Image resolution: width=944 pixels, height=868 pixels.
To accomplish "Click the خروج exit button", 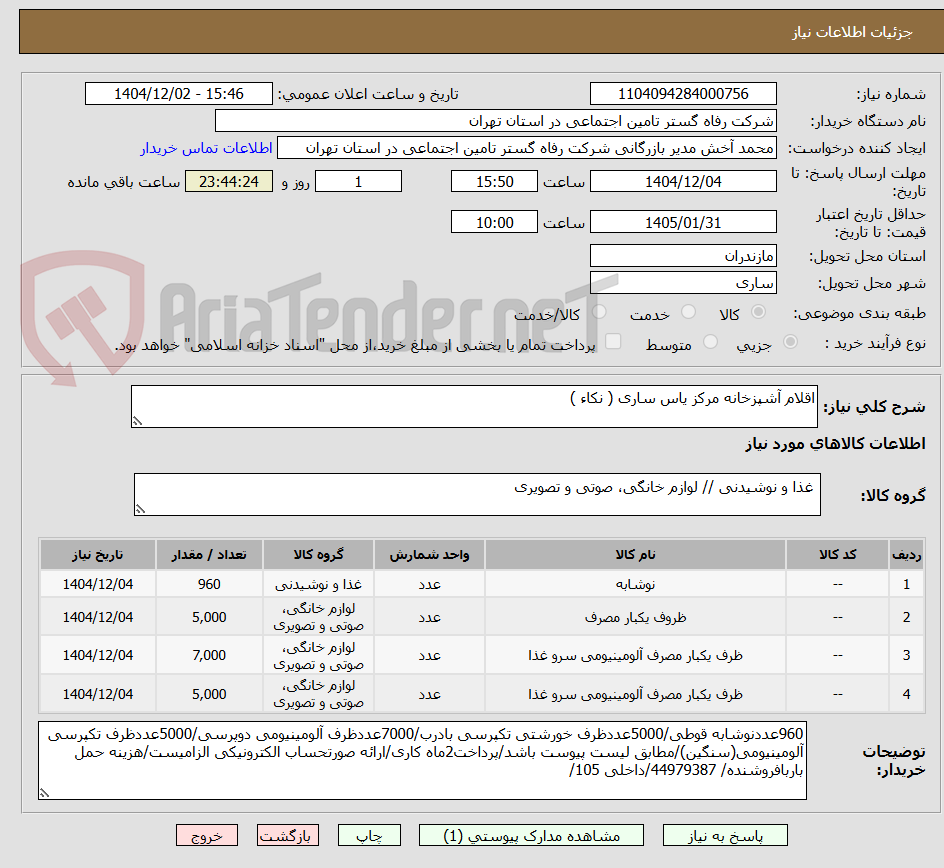I will coord(206,835).
